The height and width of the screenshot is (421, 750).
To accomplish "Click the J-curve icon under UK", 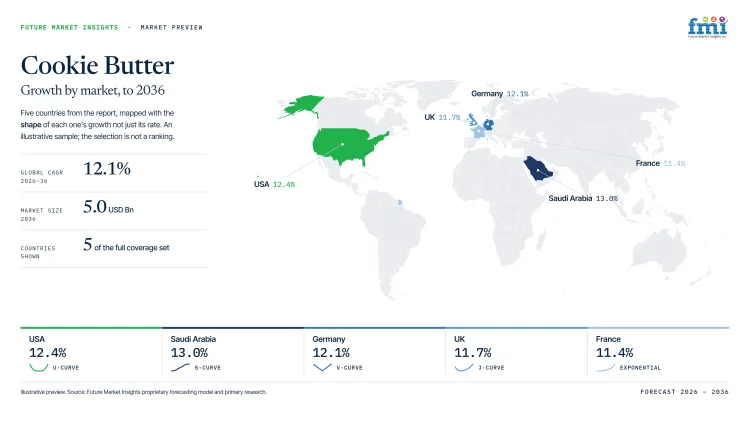I will coord(463,367).
